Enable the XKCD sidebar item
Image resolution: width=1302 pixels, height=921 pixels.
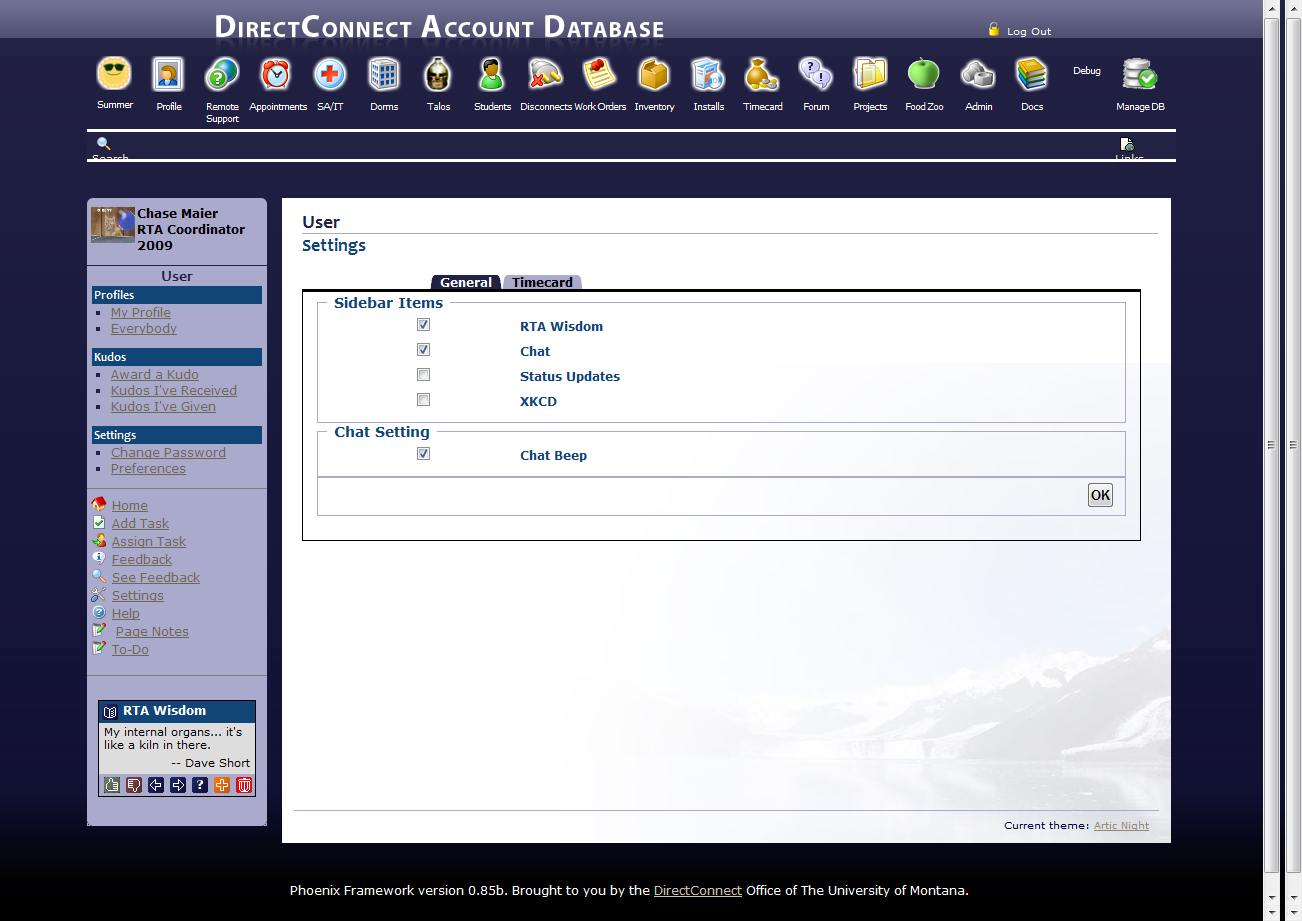(x=423, y=400)
